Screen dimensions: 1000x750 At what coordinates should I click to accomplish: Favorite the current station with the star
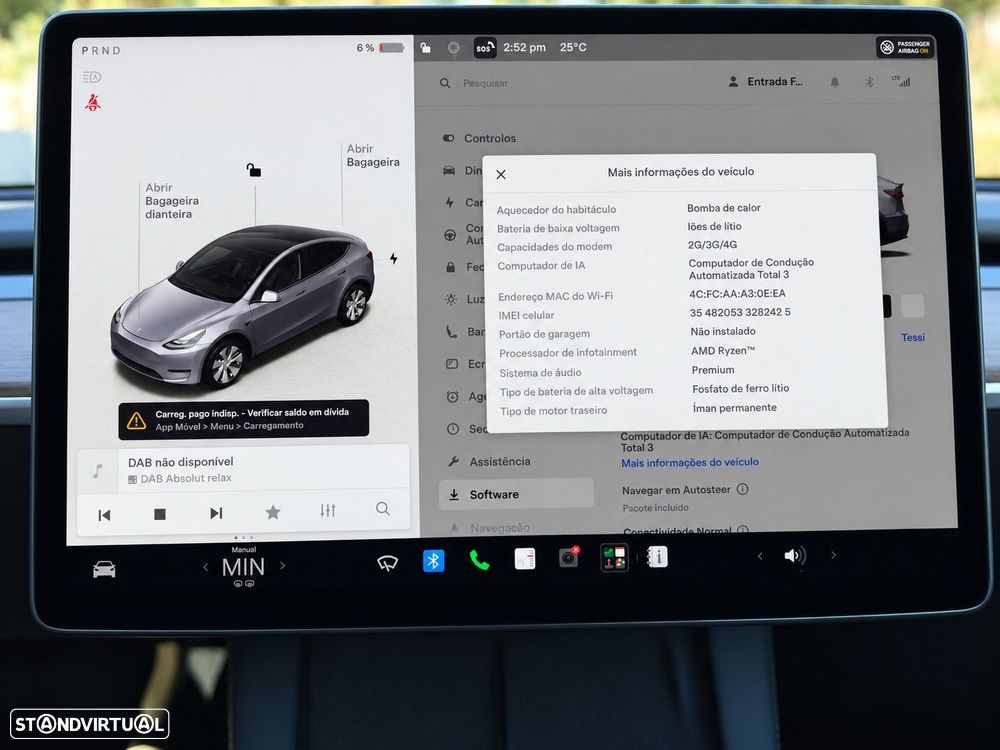tap(273, 511)
